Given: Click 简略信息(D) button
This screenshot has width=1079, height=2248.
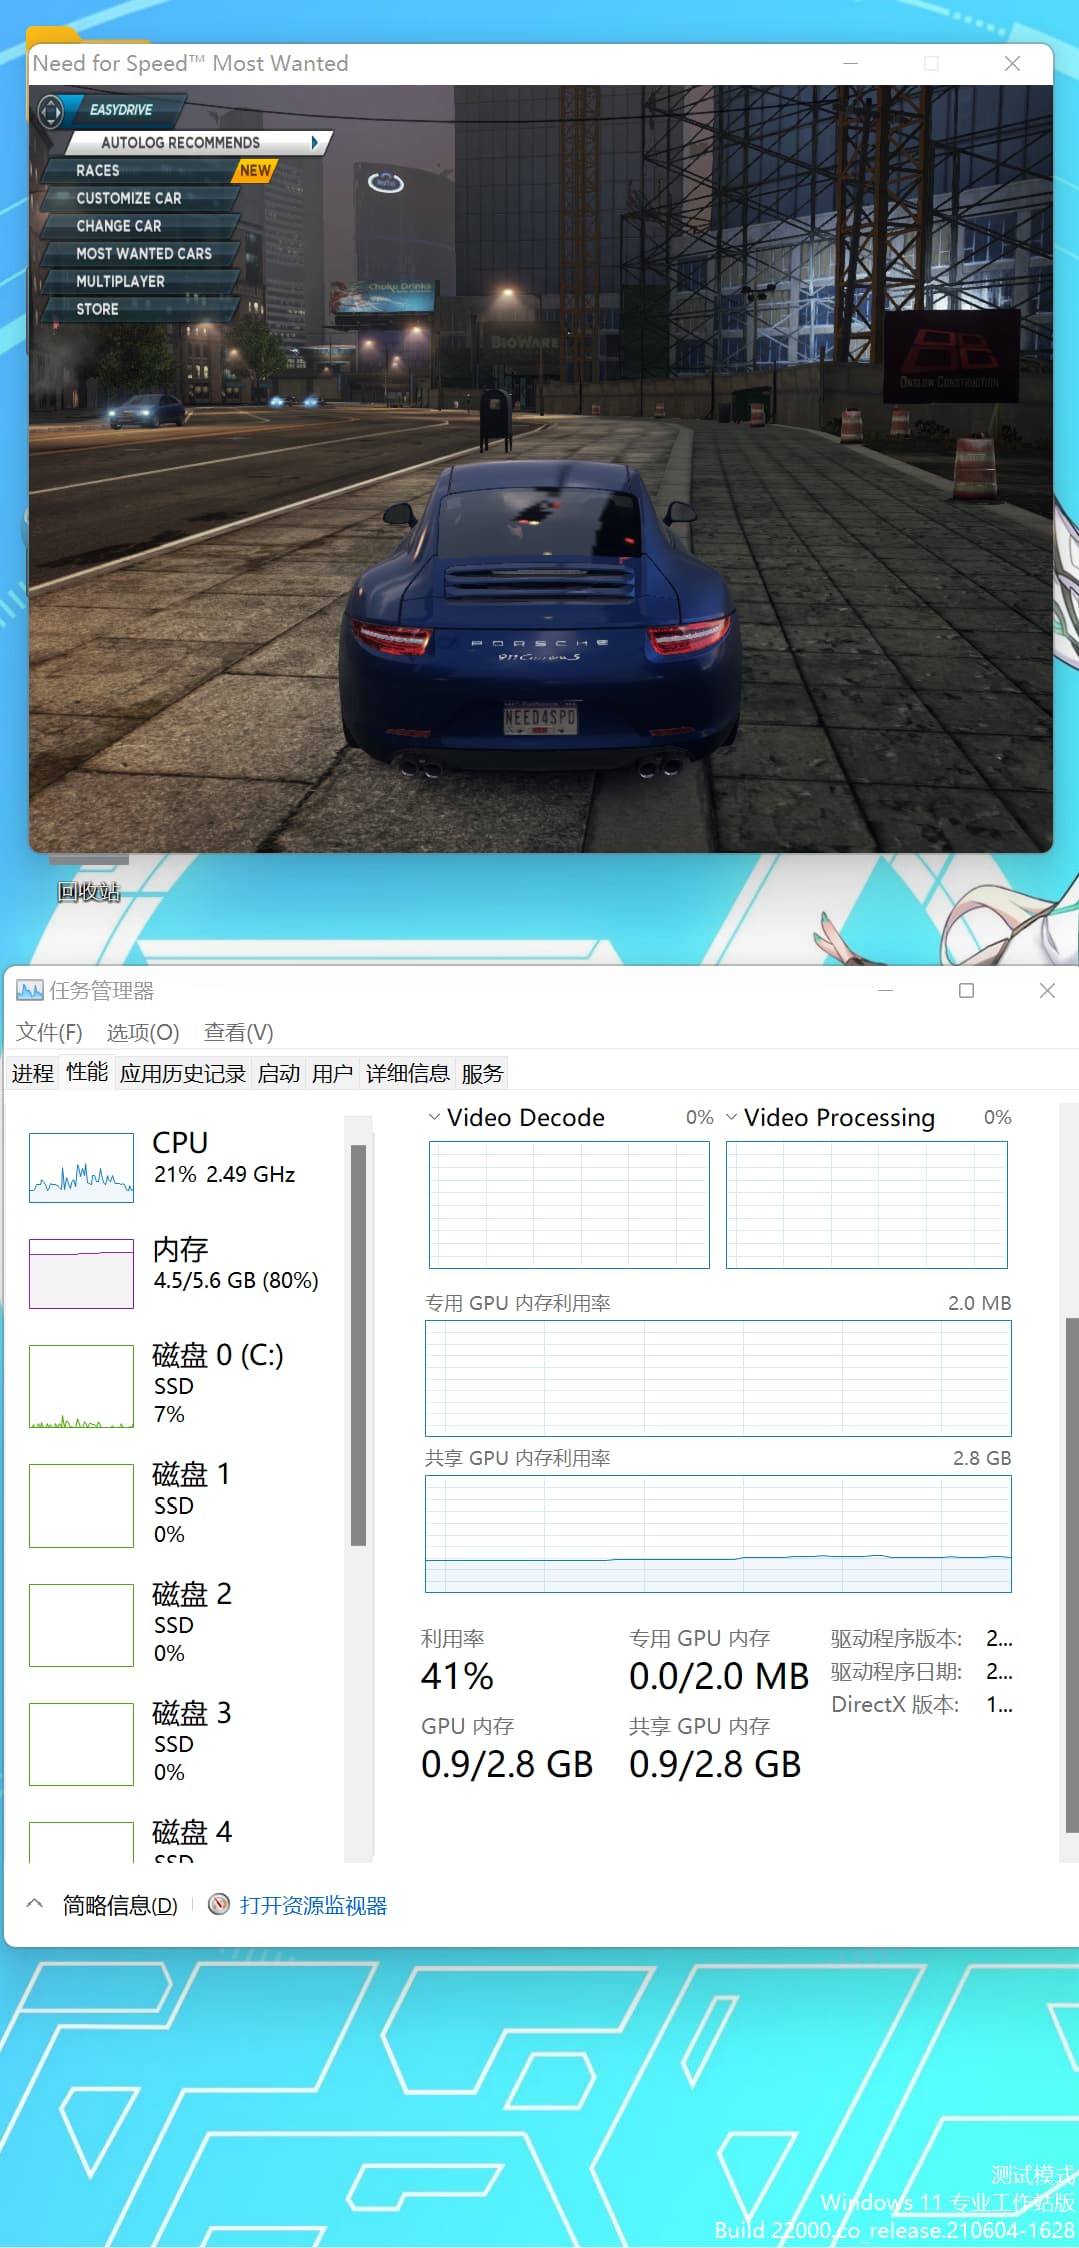Looking at the screenshot, I should (x=120, y=1905).
